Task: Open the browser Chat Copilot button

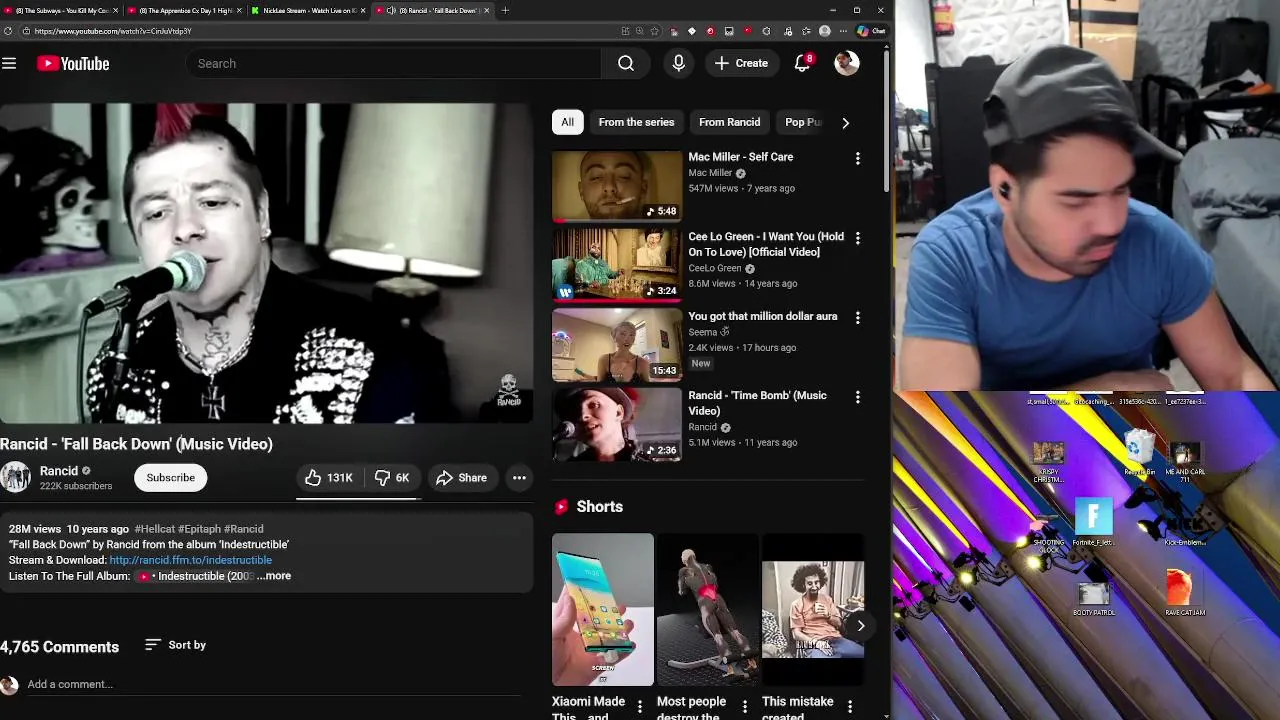Action: 871,31
